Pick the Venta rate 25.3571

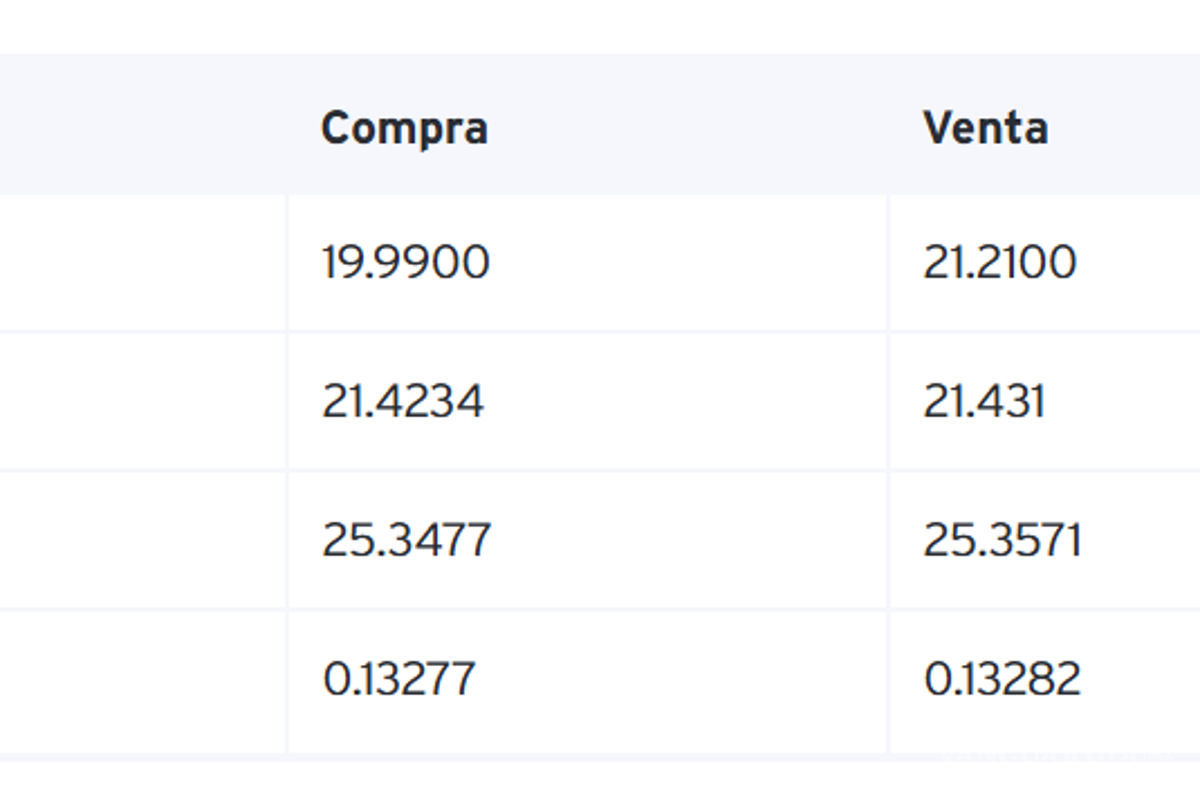[x=1002, y=541]
